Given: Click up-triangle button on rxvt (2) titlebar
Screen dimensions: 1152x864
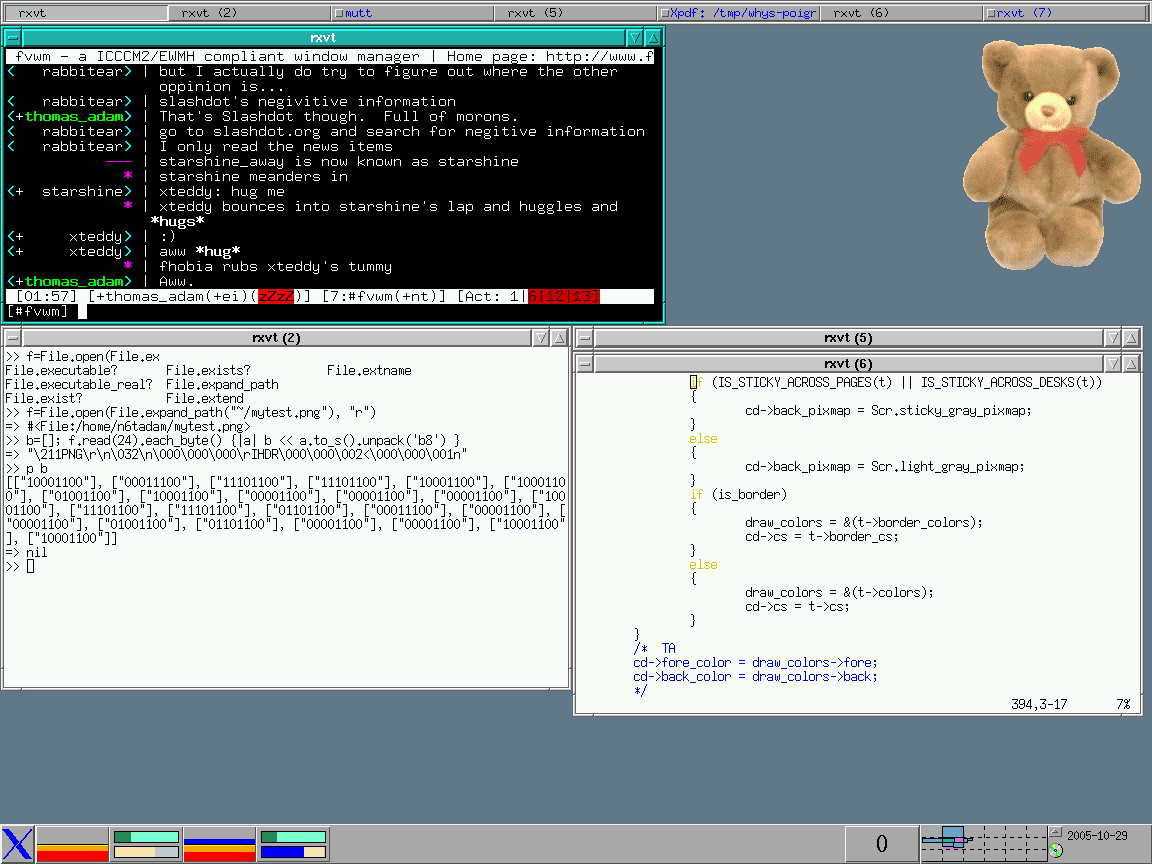Looking at the screenshot, I should [x=559, y=338].
